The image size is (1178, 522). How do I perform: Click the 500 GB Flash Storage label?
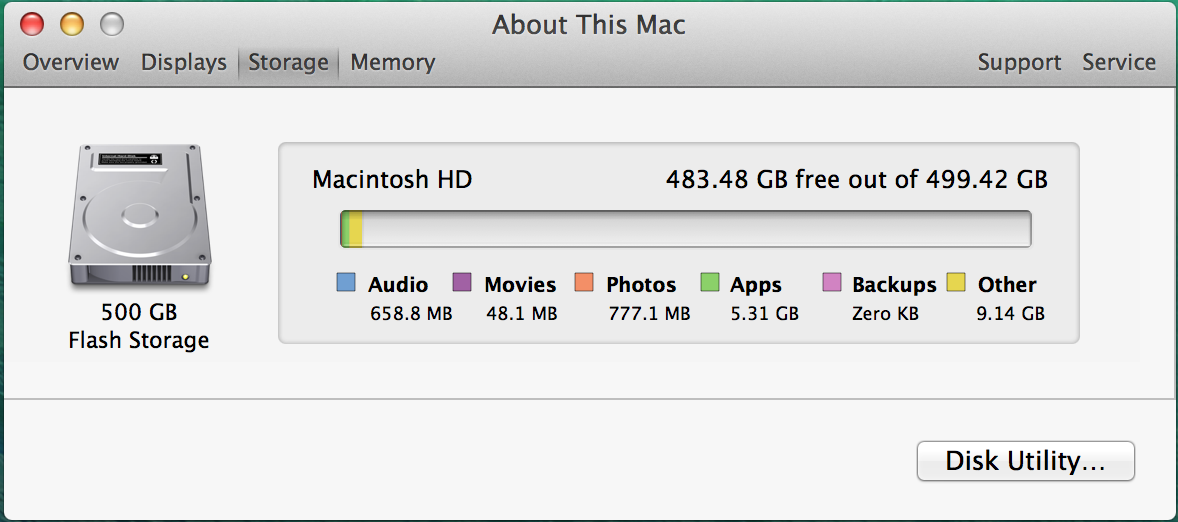tap(139, 326)
